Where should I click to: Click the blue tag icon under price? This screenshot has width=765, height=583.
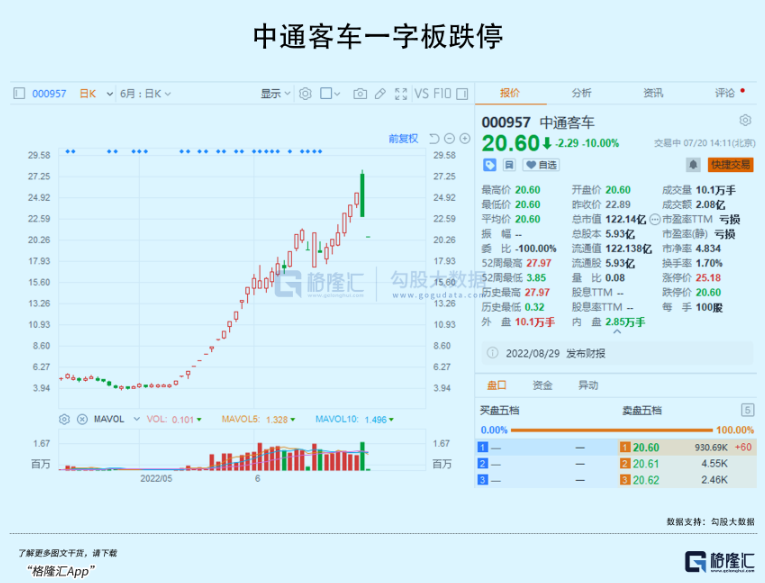(x=490, y=165)
